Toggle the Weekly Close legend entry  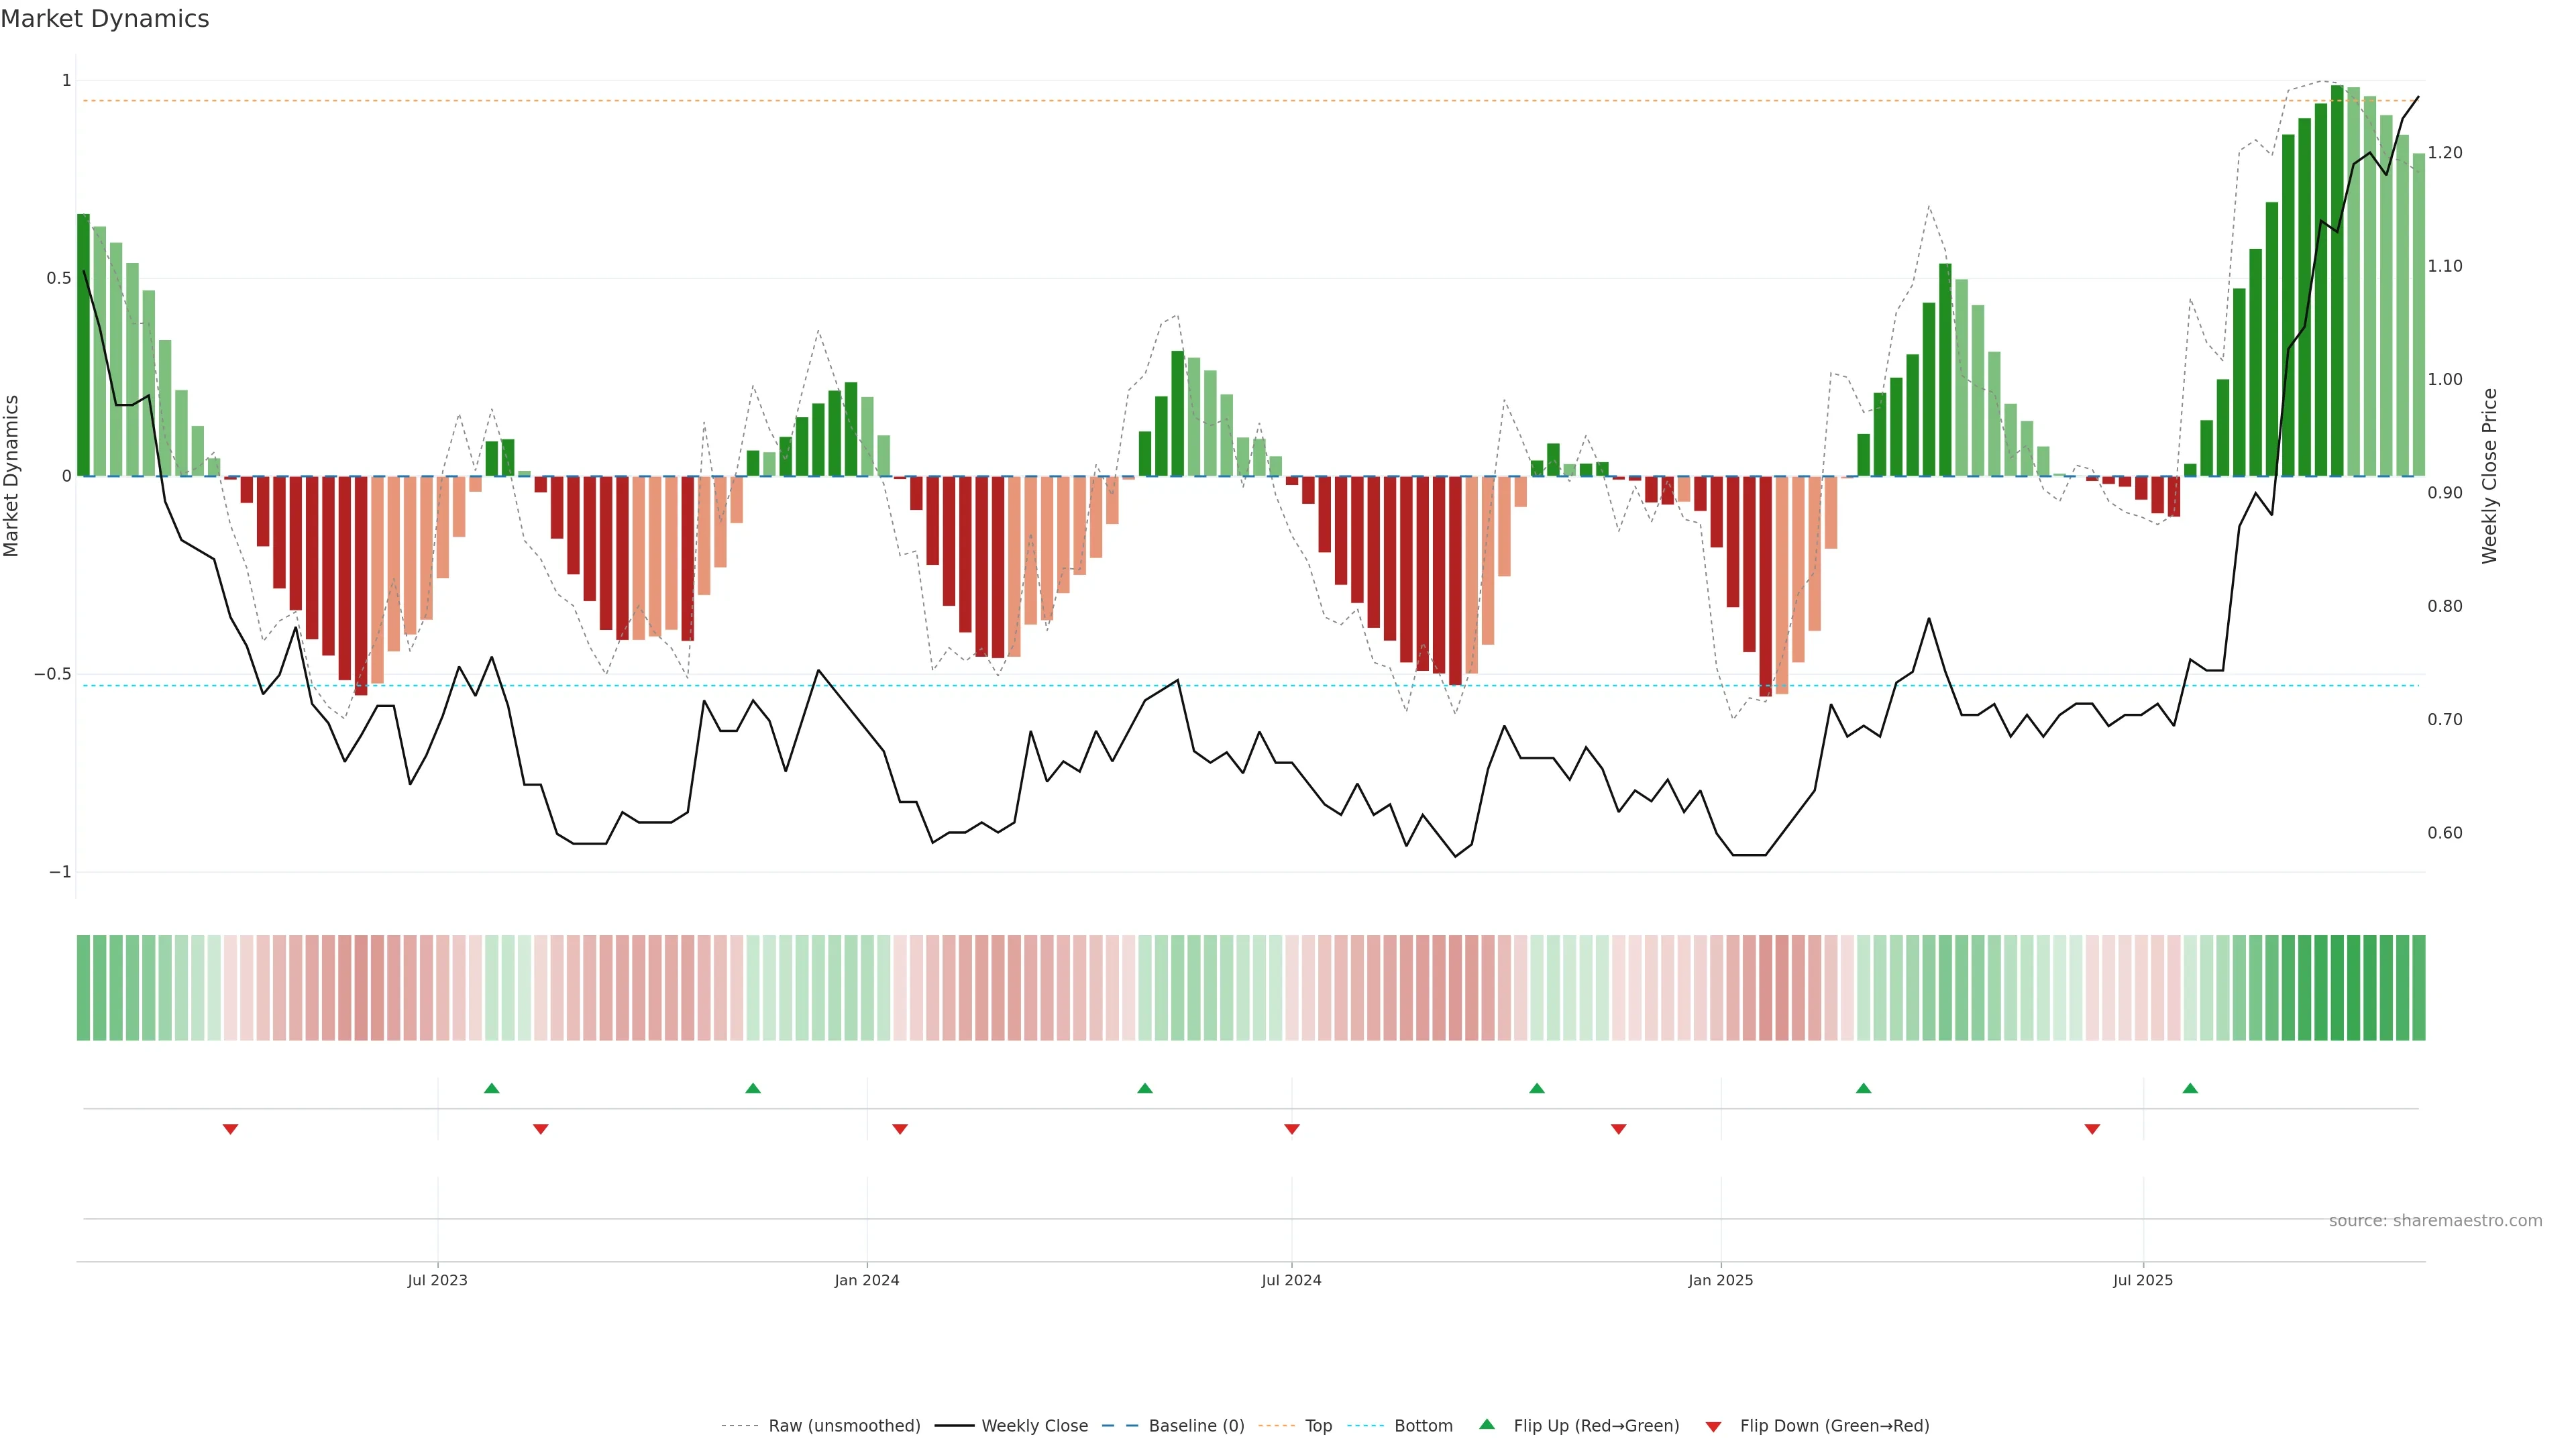(1034, 1426)
